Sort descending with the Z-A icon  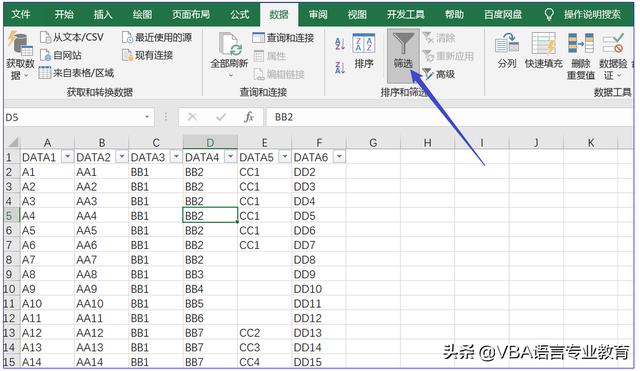(x=340, y=67)
